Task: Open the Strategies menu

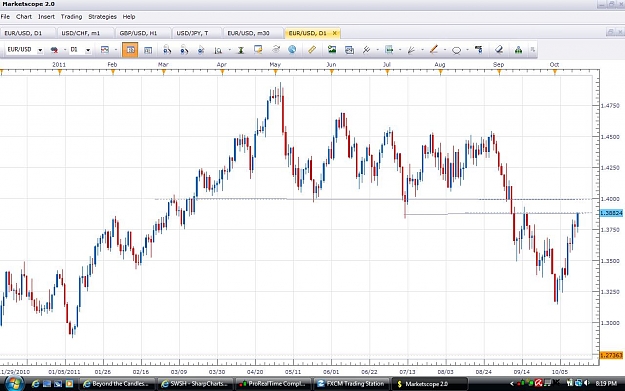Action: (102, 17)
